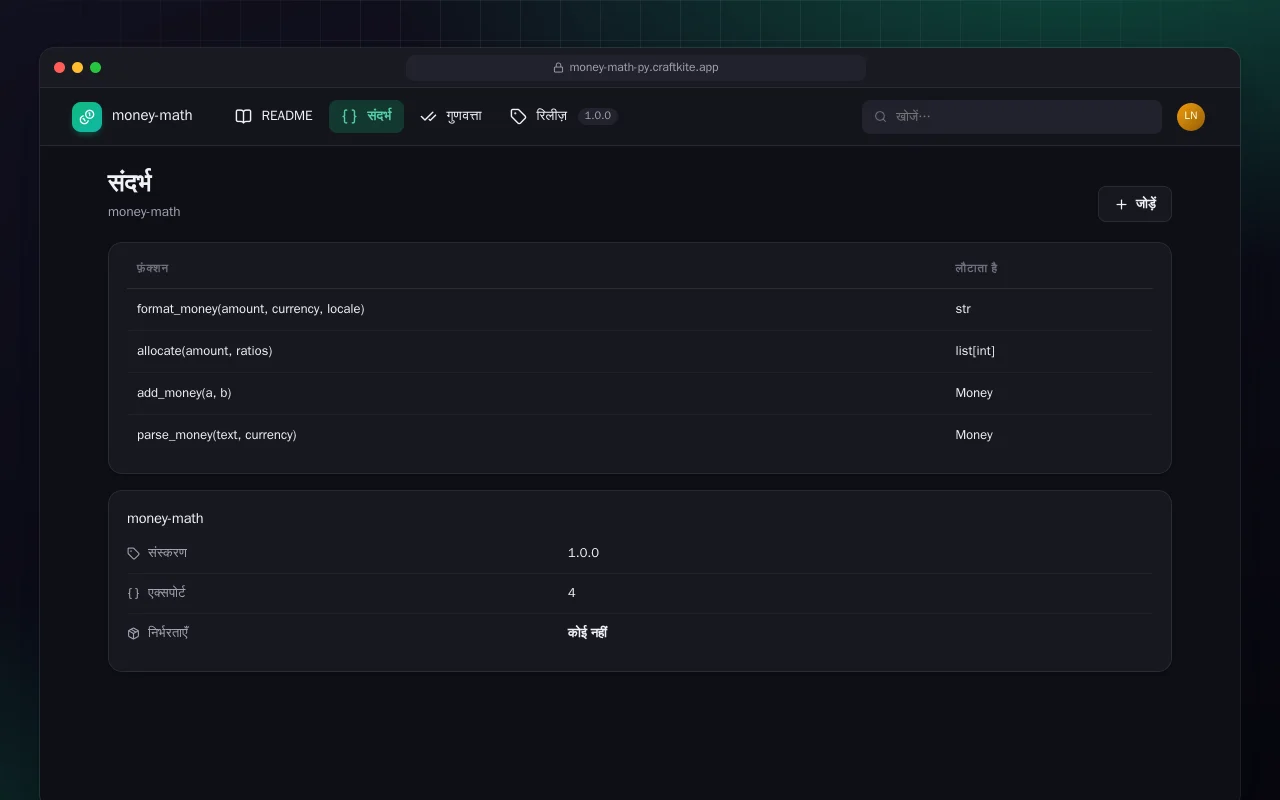Click Money return type of parse_money
Screen dimensions: 1280x800
pos(974,435)
